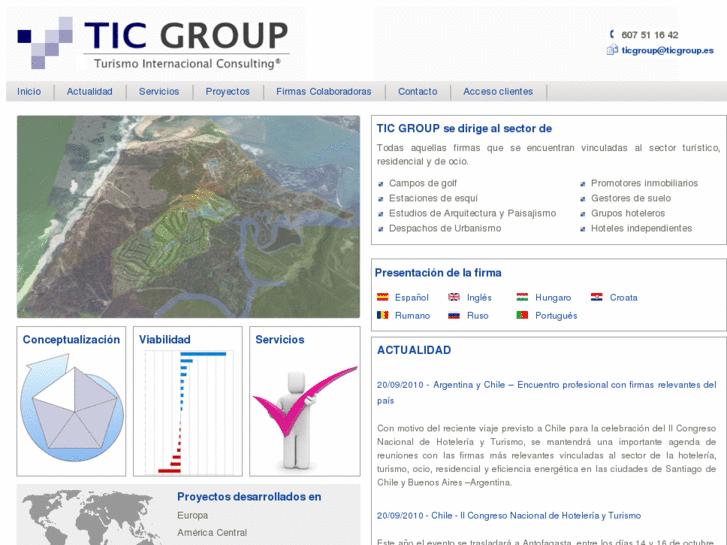The height and width of the screenshot is (545, 727).
Task: Click the Gestores de suelo item
Action: tap(631, 198)
